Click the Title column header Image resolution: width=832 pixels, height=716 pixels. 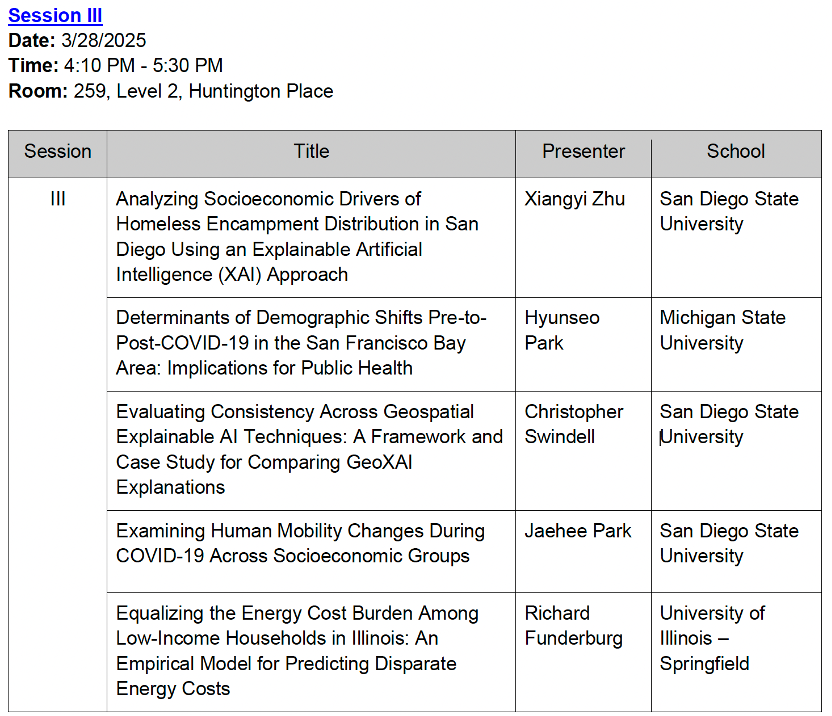[311, 151]
